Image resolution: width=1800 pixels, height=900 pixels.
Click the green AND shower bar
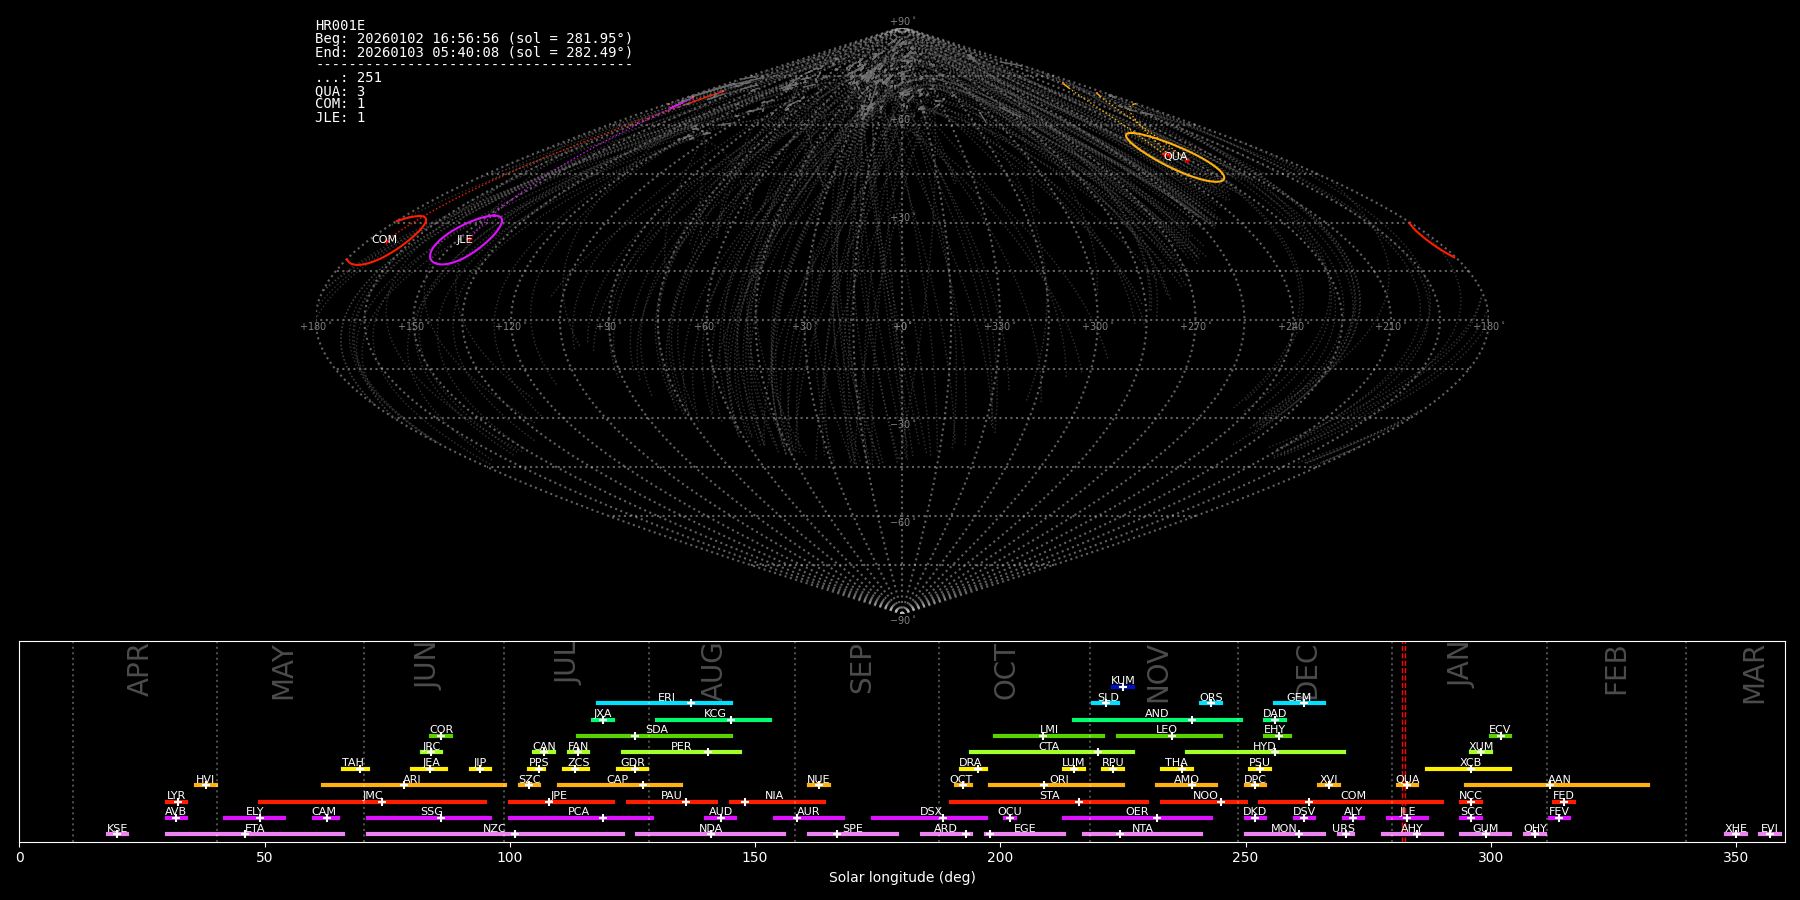coord(1157,720)
